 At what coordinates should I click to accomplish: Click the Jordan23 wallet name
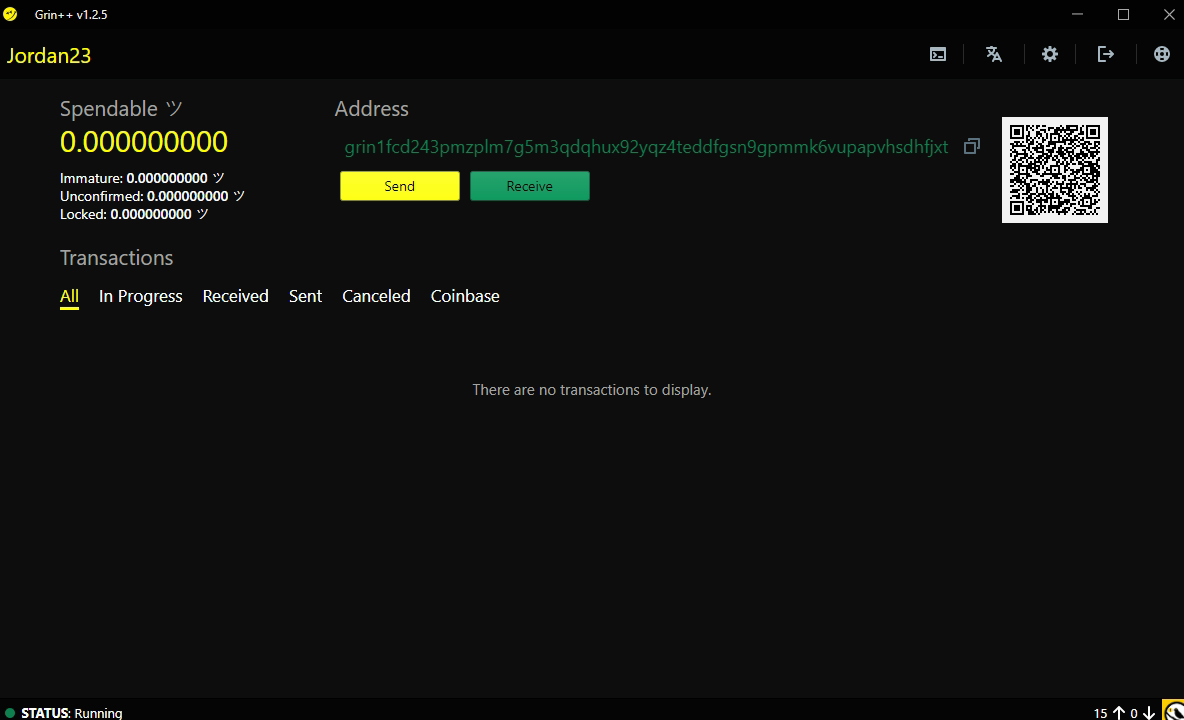point(49,56)
